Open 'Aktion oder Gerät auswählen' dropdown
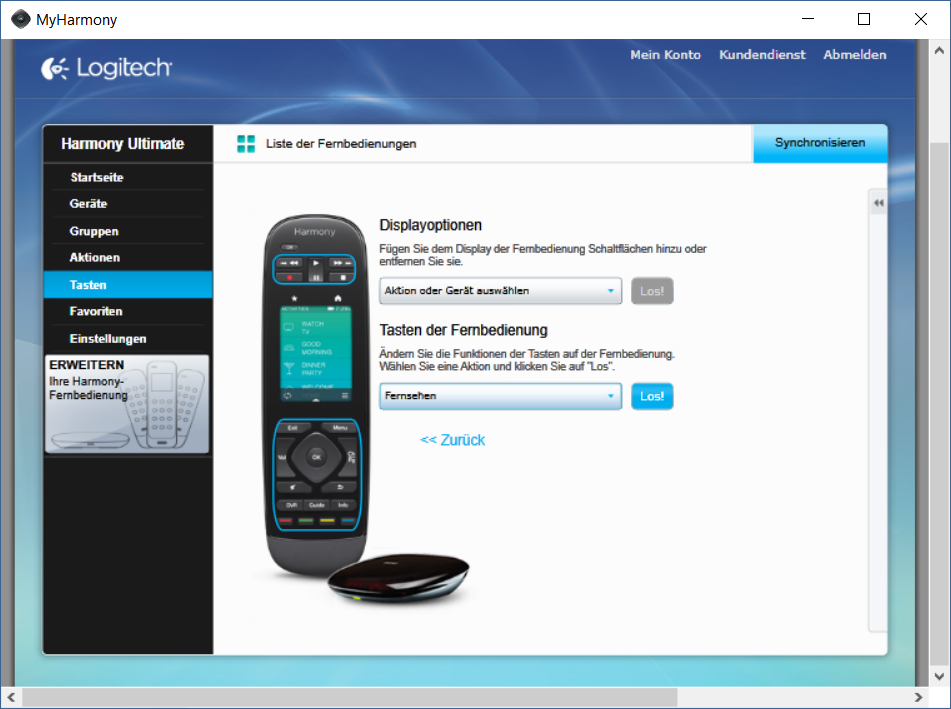951x709 pixels. [500, 291]
